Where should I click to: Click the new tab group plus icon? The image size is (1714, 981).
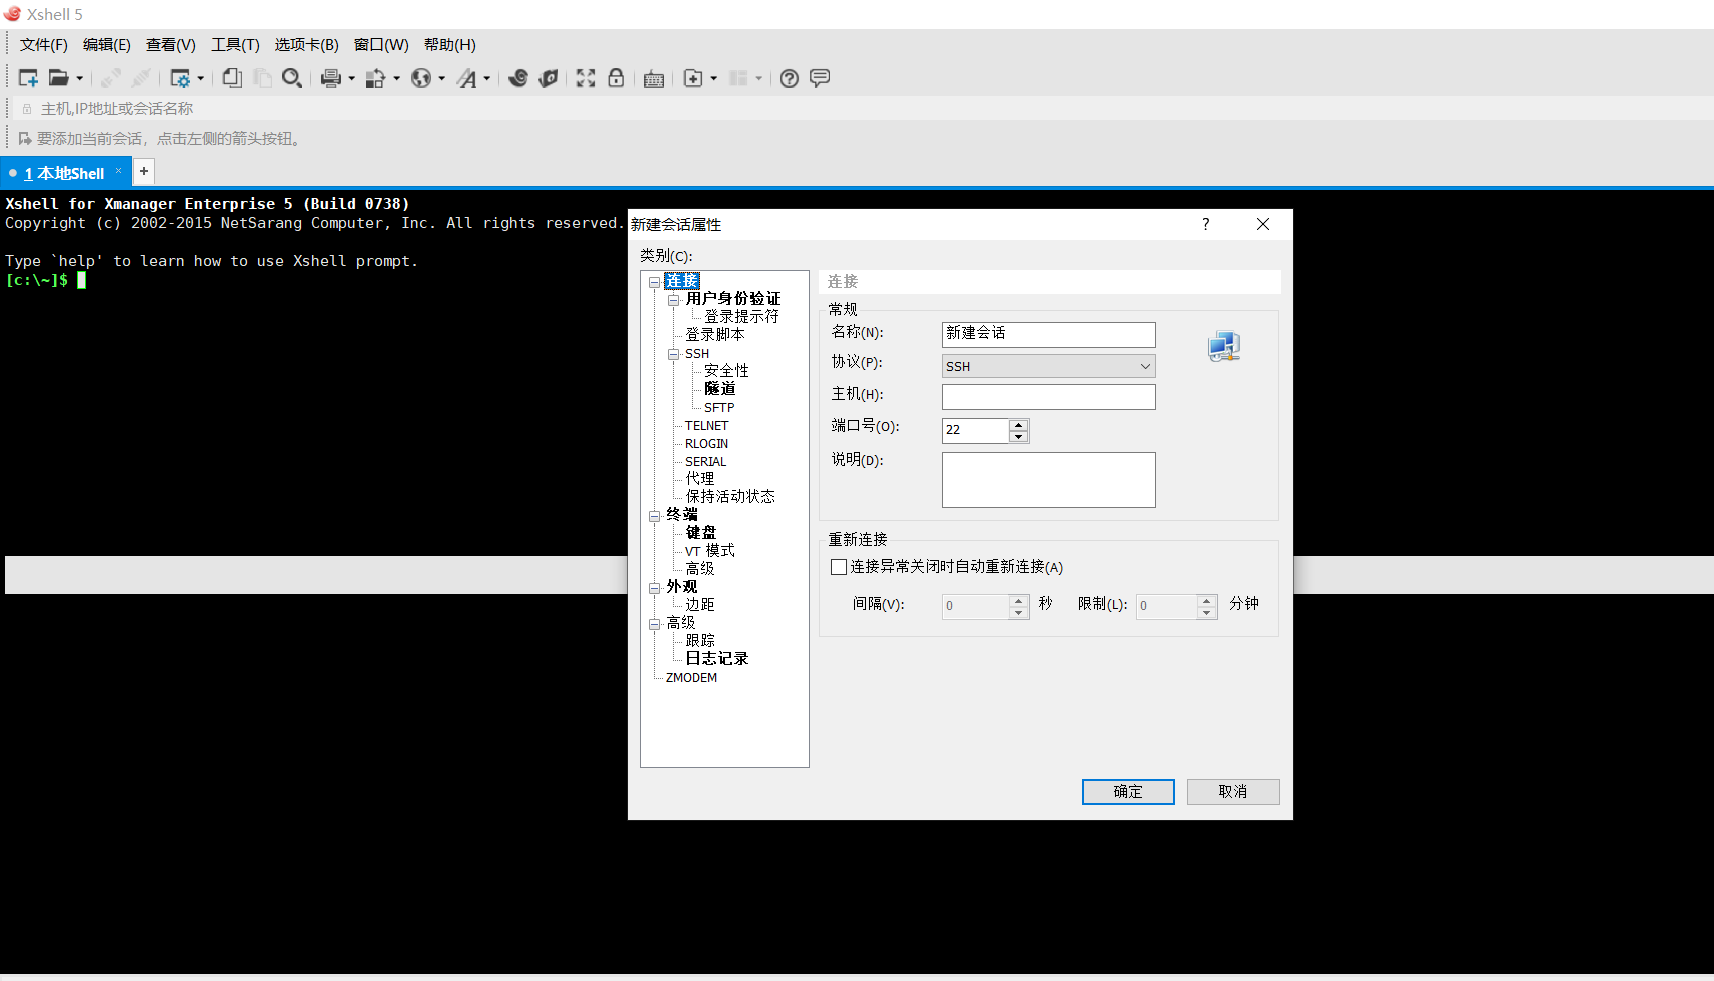(693, 78)
